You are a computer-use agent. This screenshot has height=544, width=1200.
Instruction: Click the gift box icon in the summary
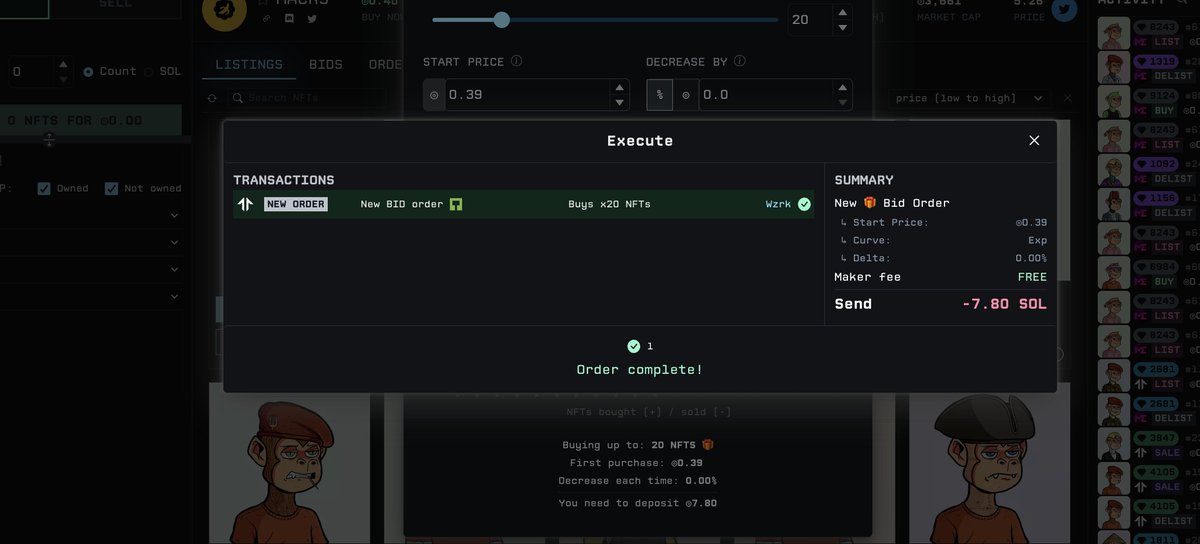[x=870, y=203]
